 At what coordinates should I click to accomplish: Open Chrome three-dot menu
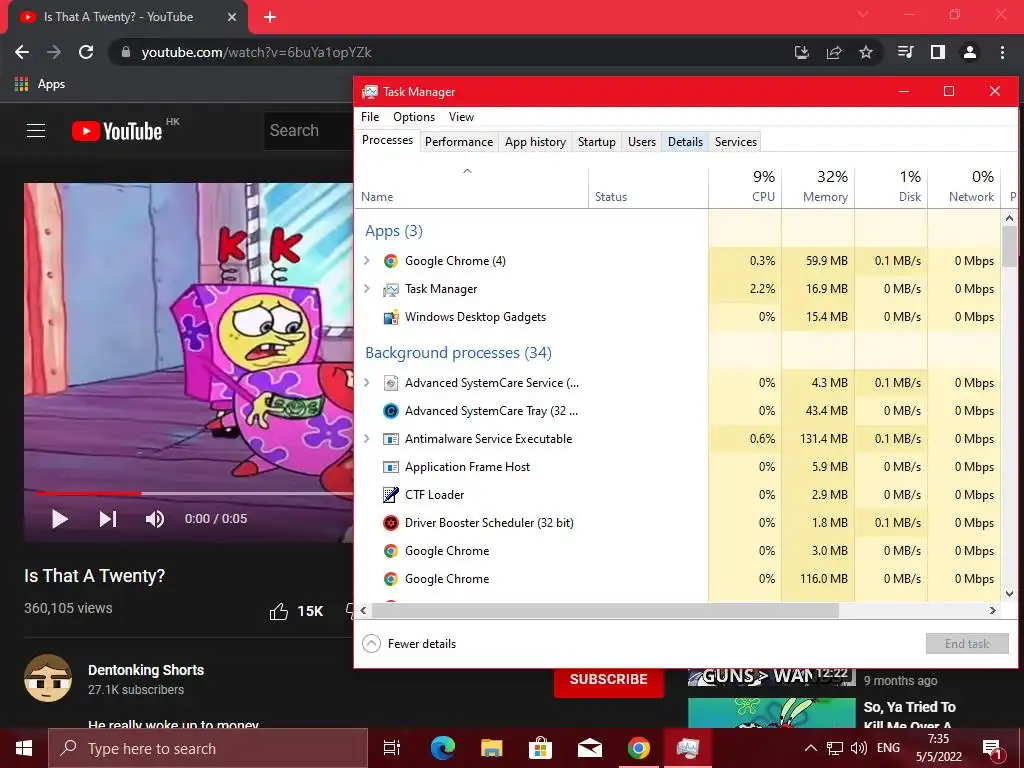(x=1002, y=52)
